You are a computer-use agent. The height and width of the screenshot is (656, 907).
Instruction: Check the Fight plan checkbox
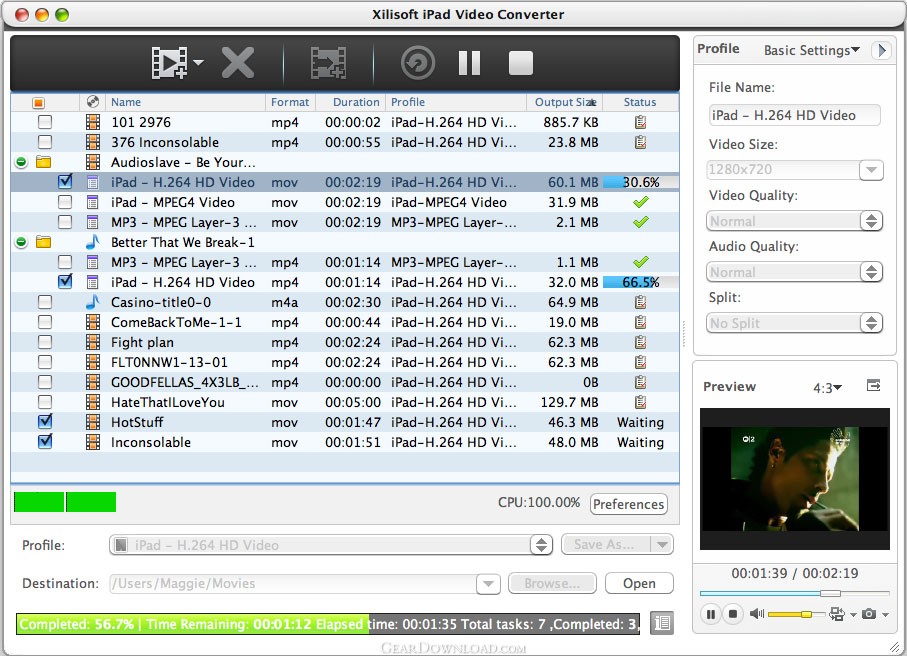point(45,342)
